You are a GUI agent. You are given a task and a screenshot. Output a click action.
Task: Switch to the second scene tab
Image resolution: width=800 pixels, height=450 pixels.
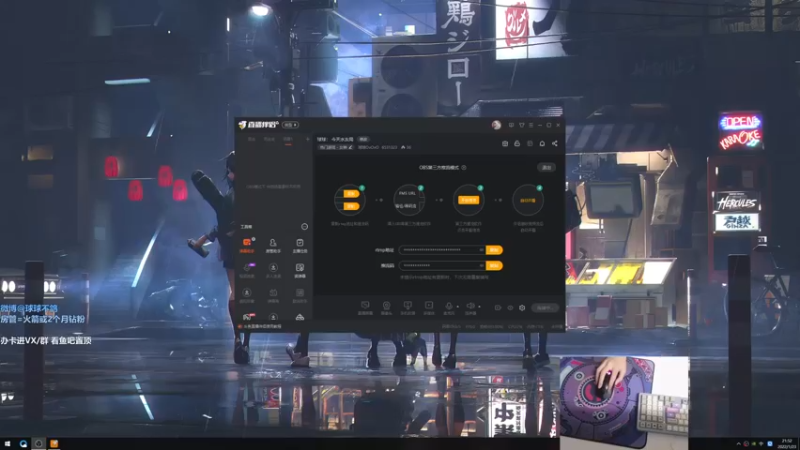coord(269,139)
